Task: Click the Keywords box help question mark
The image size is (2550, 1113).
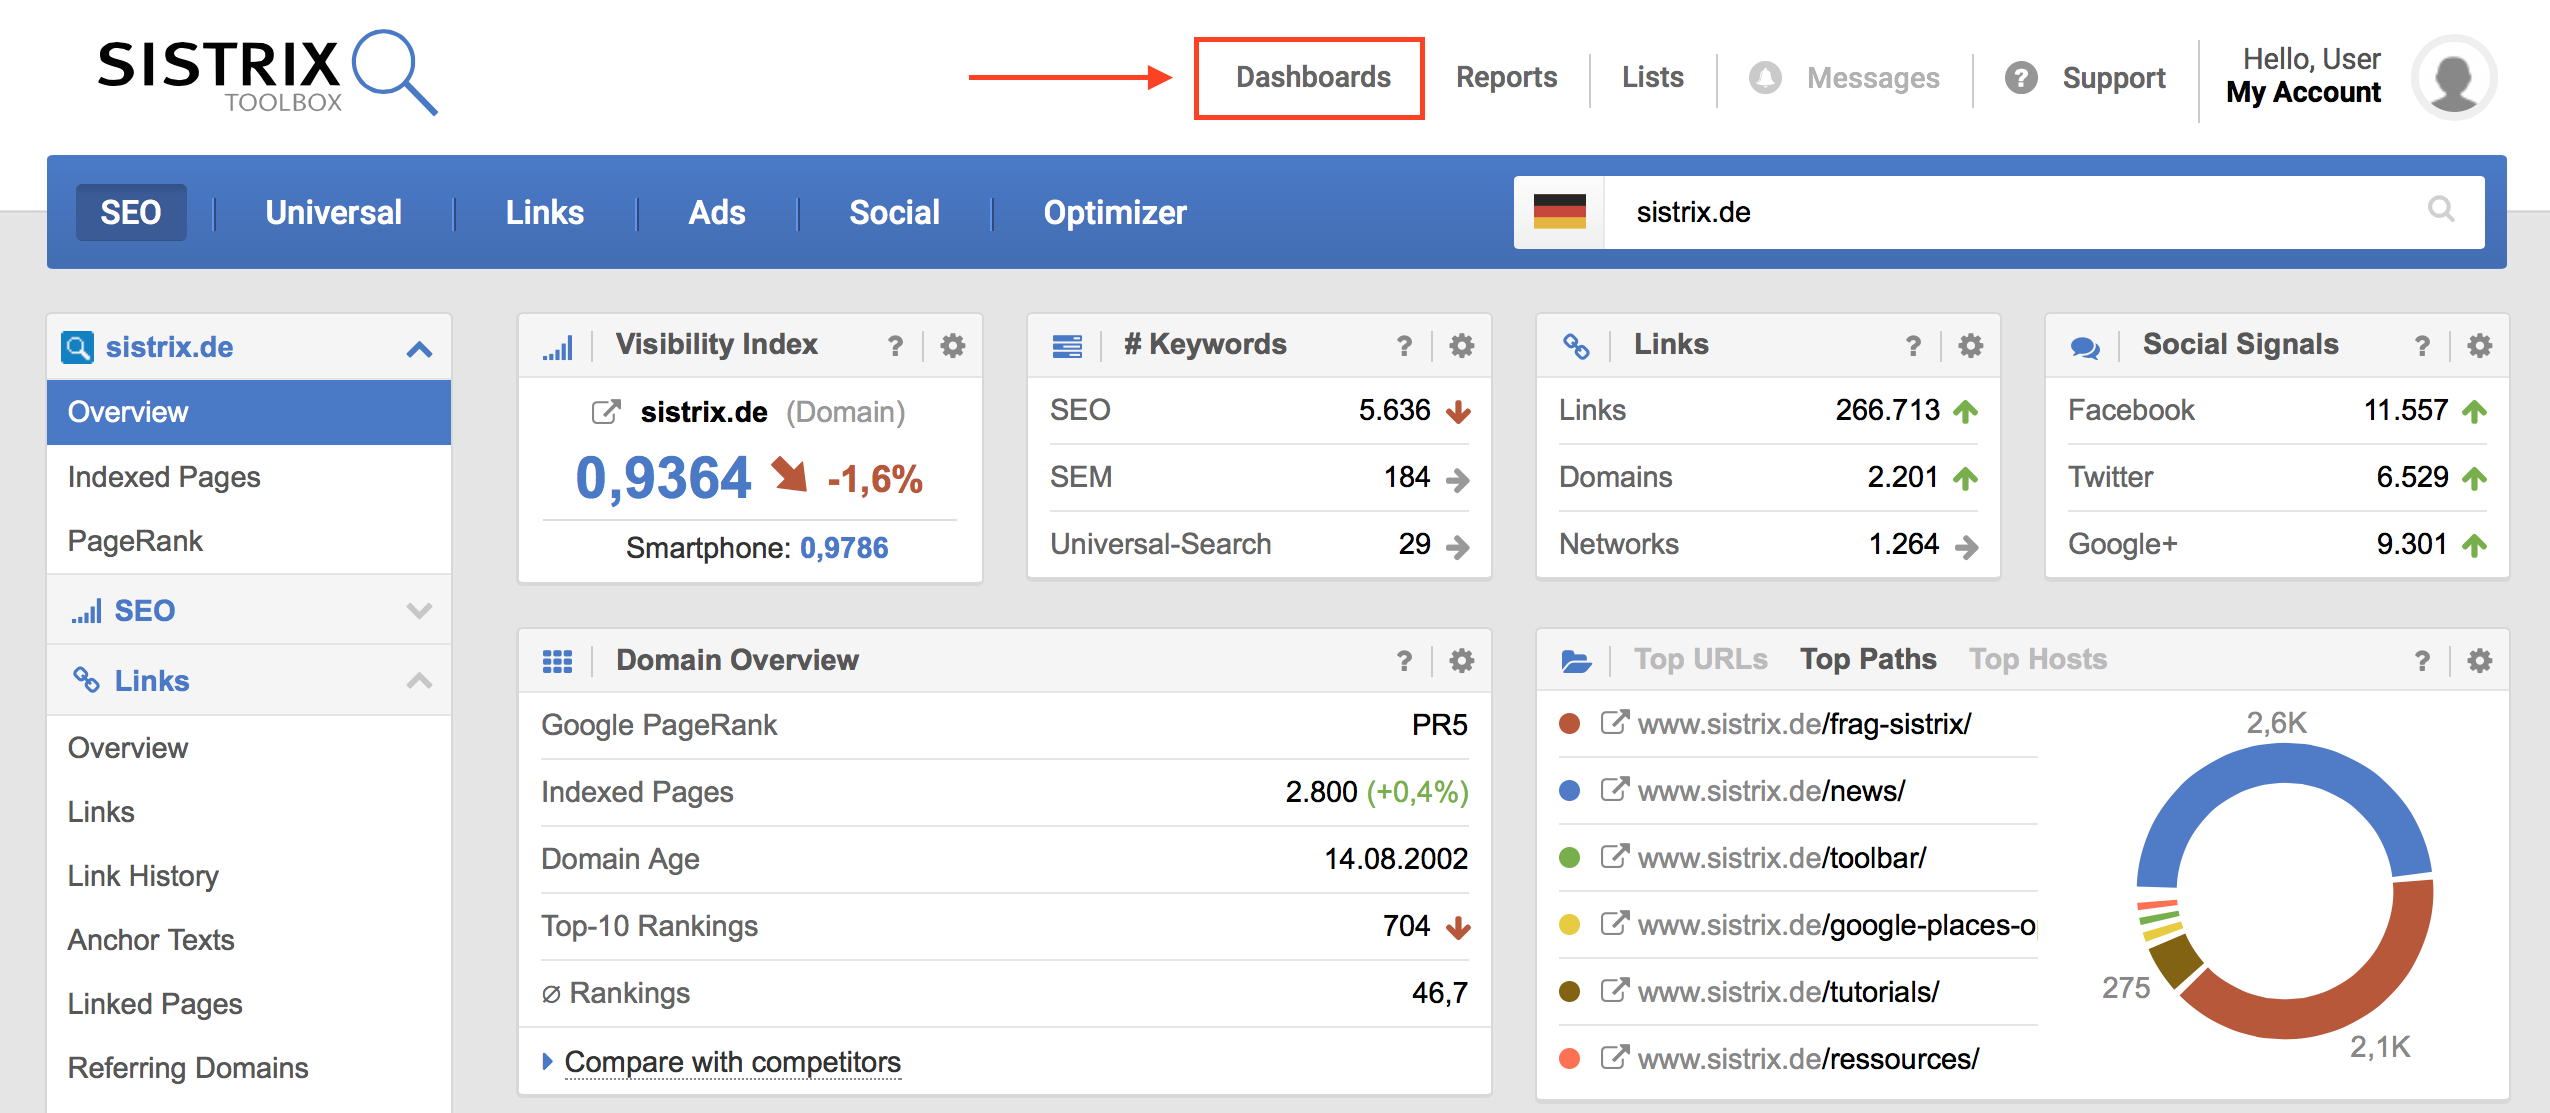Action: coord(1404,346)
